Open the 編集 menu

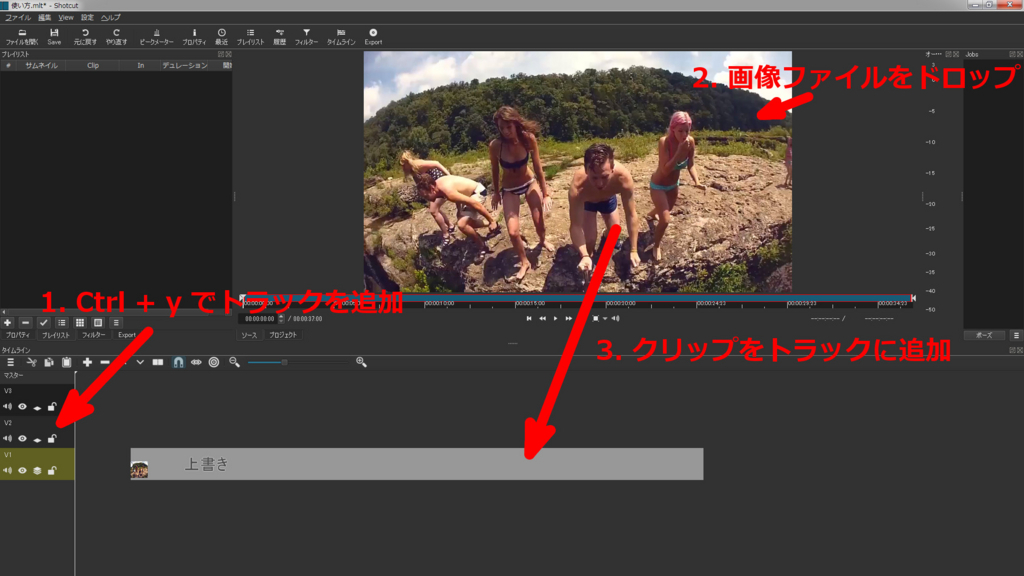pyautogui.click(x=44, y=18)
